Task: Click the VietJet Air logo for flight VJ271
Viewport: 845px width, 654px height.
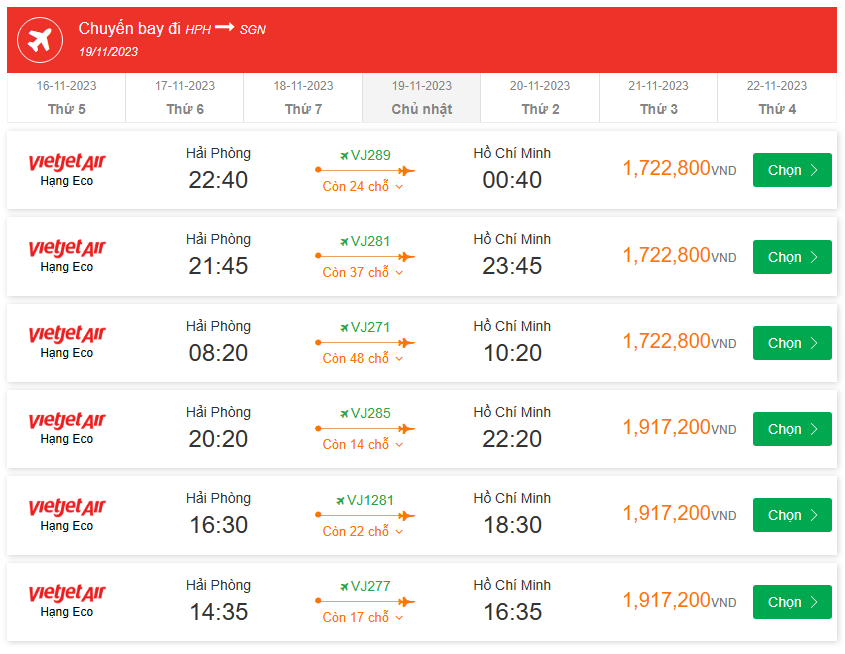Action: pyautogui.click(x=67, y=334)
